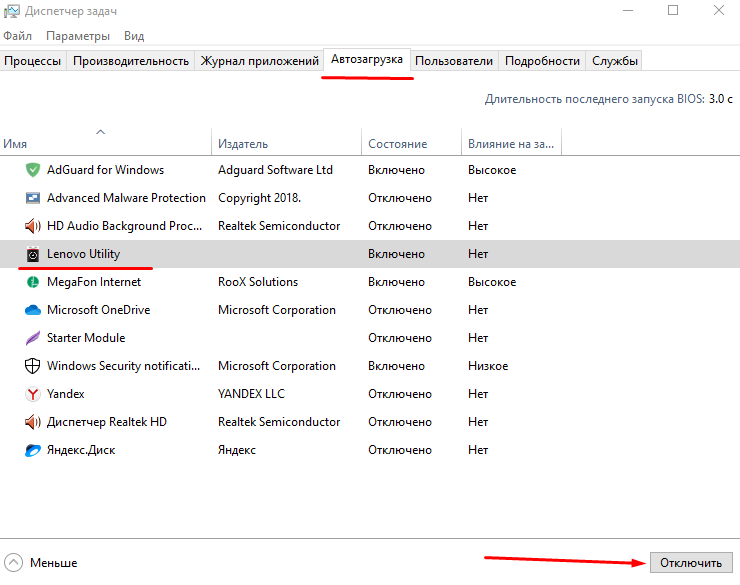Click the Яндекс publisher cell
The width and height of the screenshot is (740, 585).
pyautogui.click(x=236, y=450)
